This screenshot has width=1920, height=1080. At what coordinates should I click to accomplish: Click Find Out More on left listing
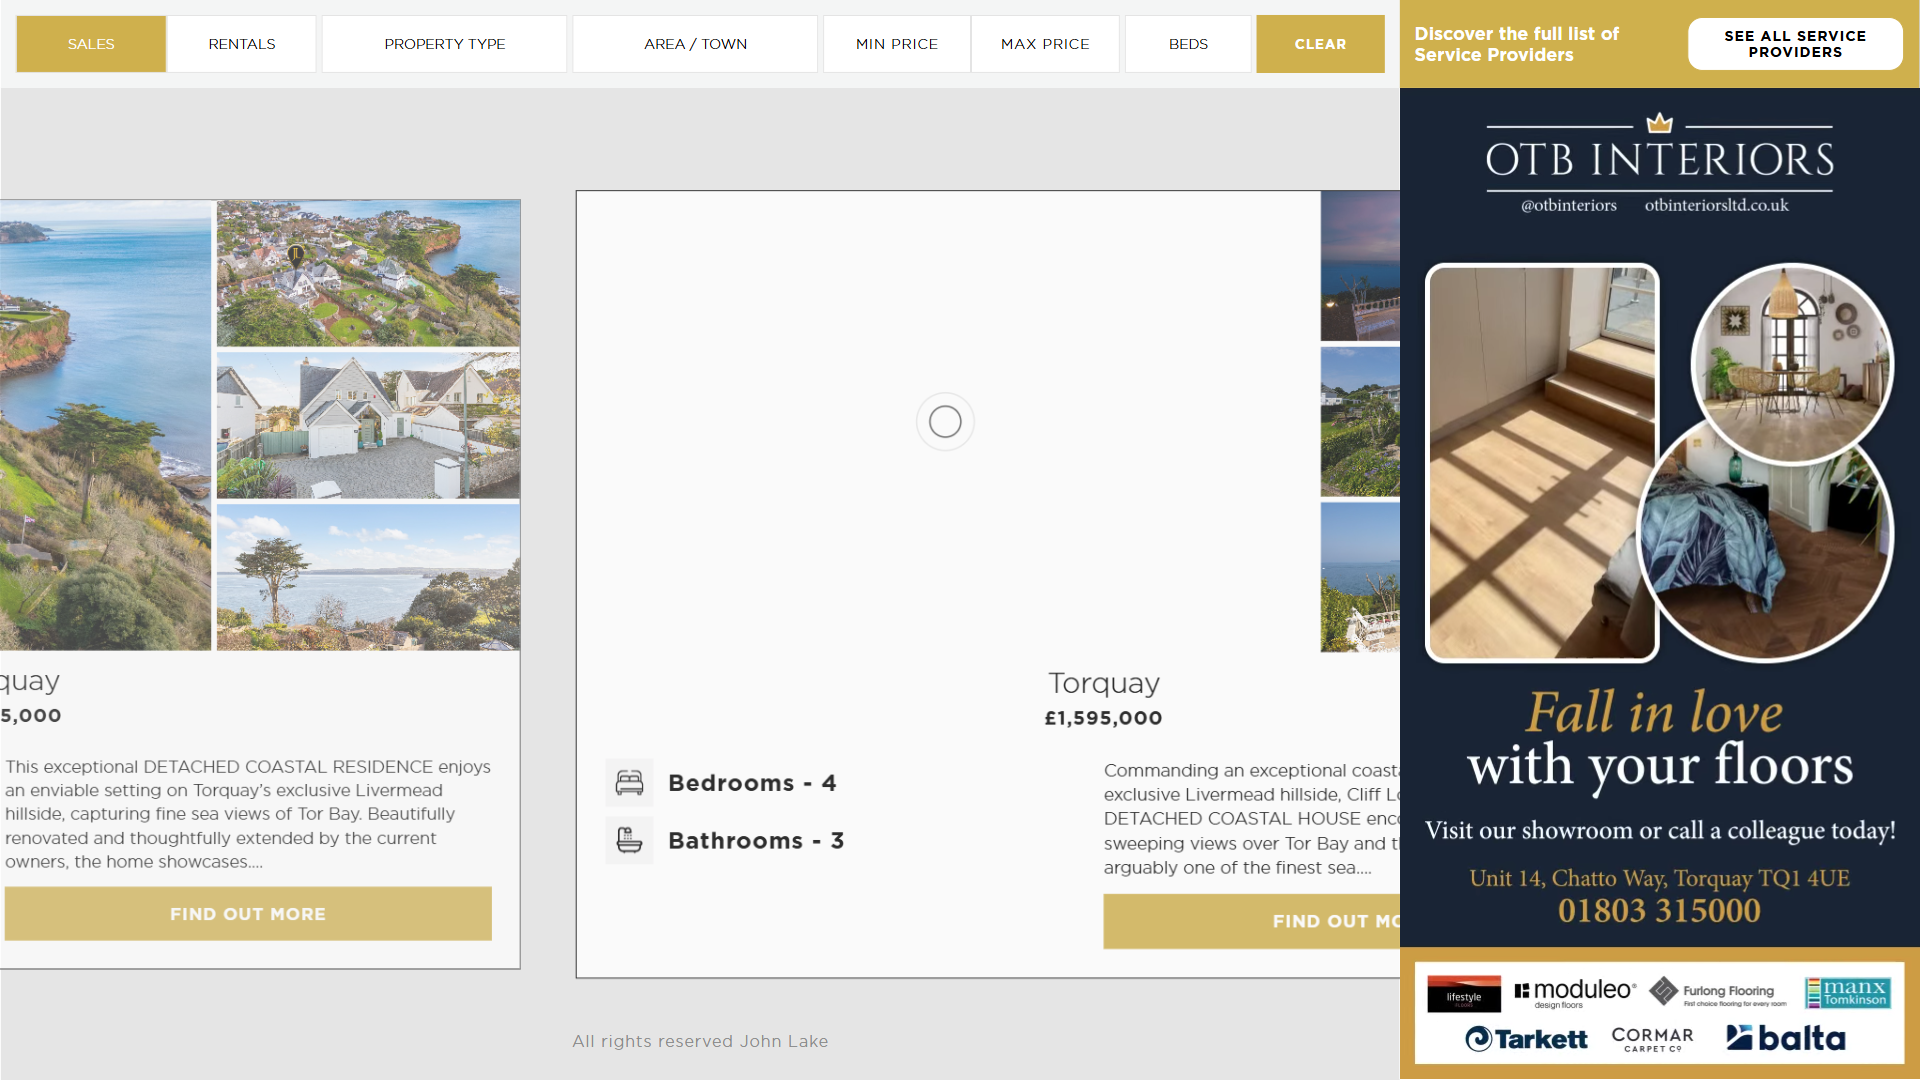pos(248,914)
